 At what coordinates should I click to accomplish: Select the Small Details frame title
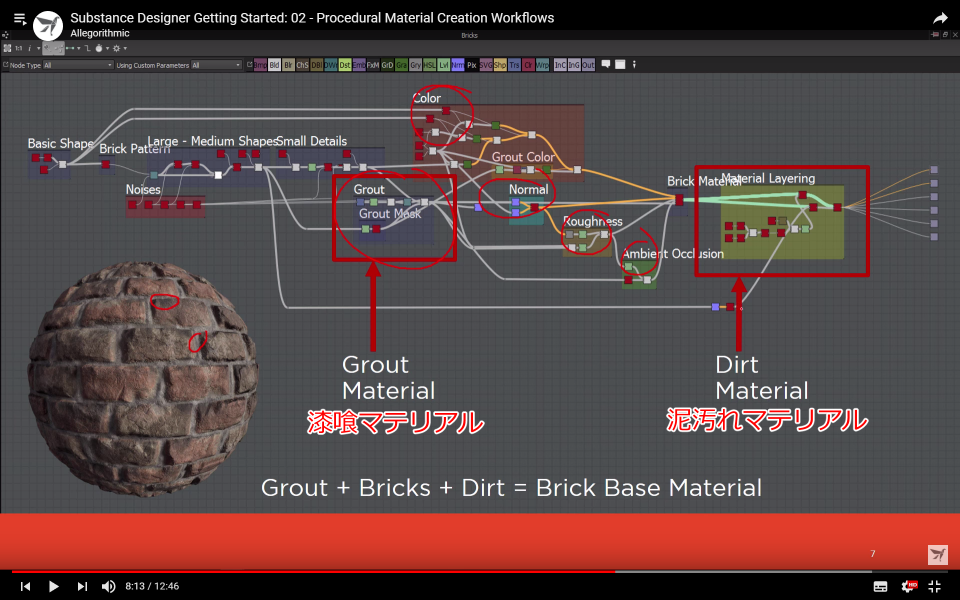coord(312,141)
